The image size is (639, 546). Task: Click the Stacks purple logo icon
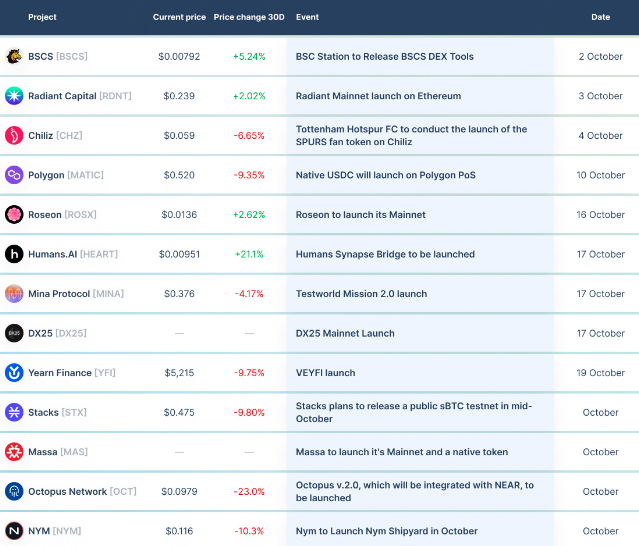[14, 412]
